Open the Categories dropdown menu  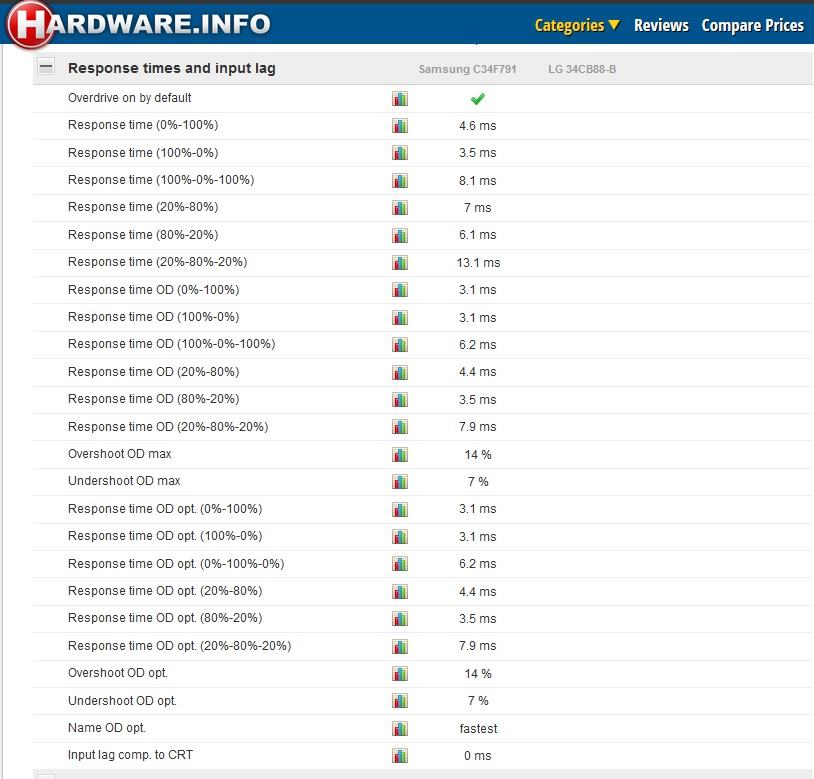577,25
